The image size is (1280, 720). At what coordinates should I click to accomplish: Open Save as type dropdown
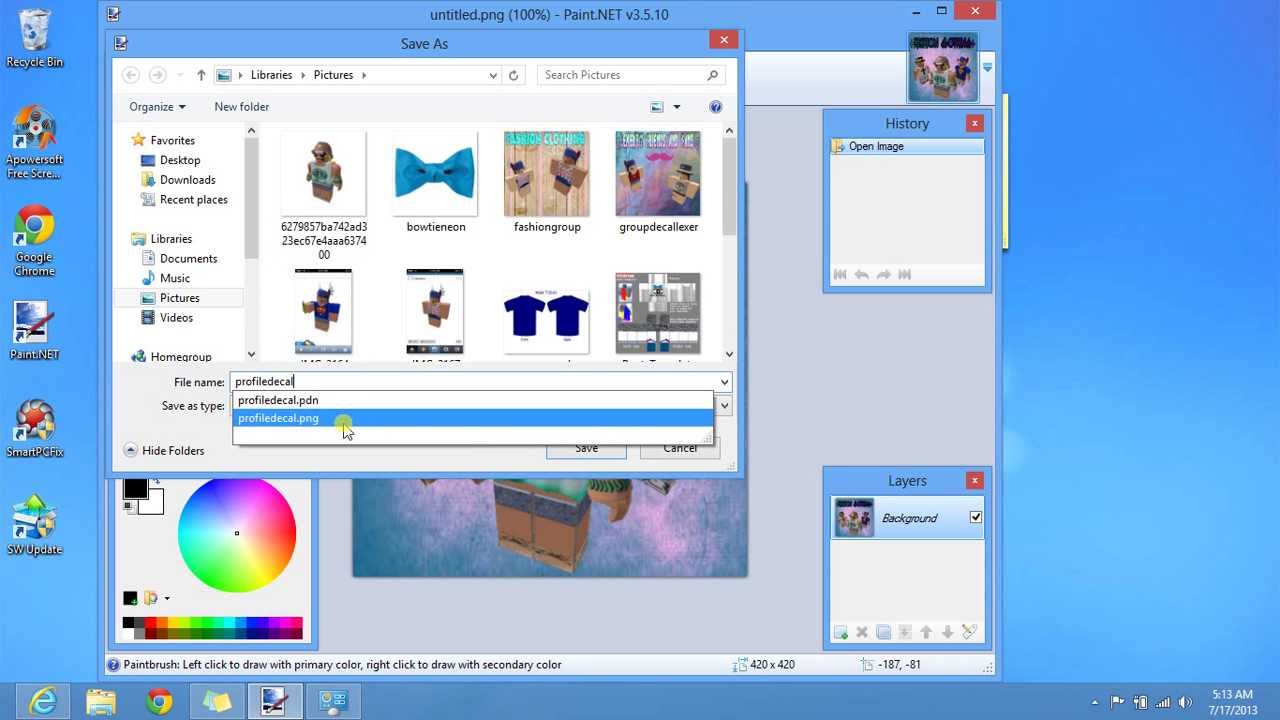(x=724, y=406)
